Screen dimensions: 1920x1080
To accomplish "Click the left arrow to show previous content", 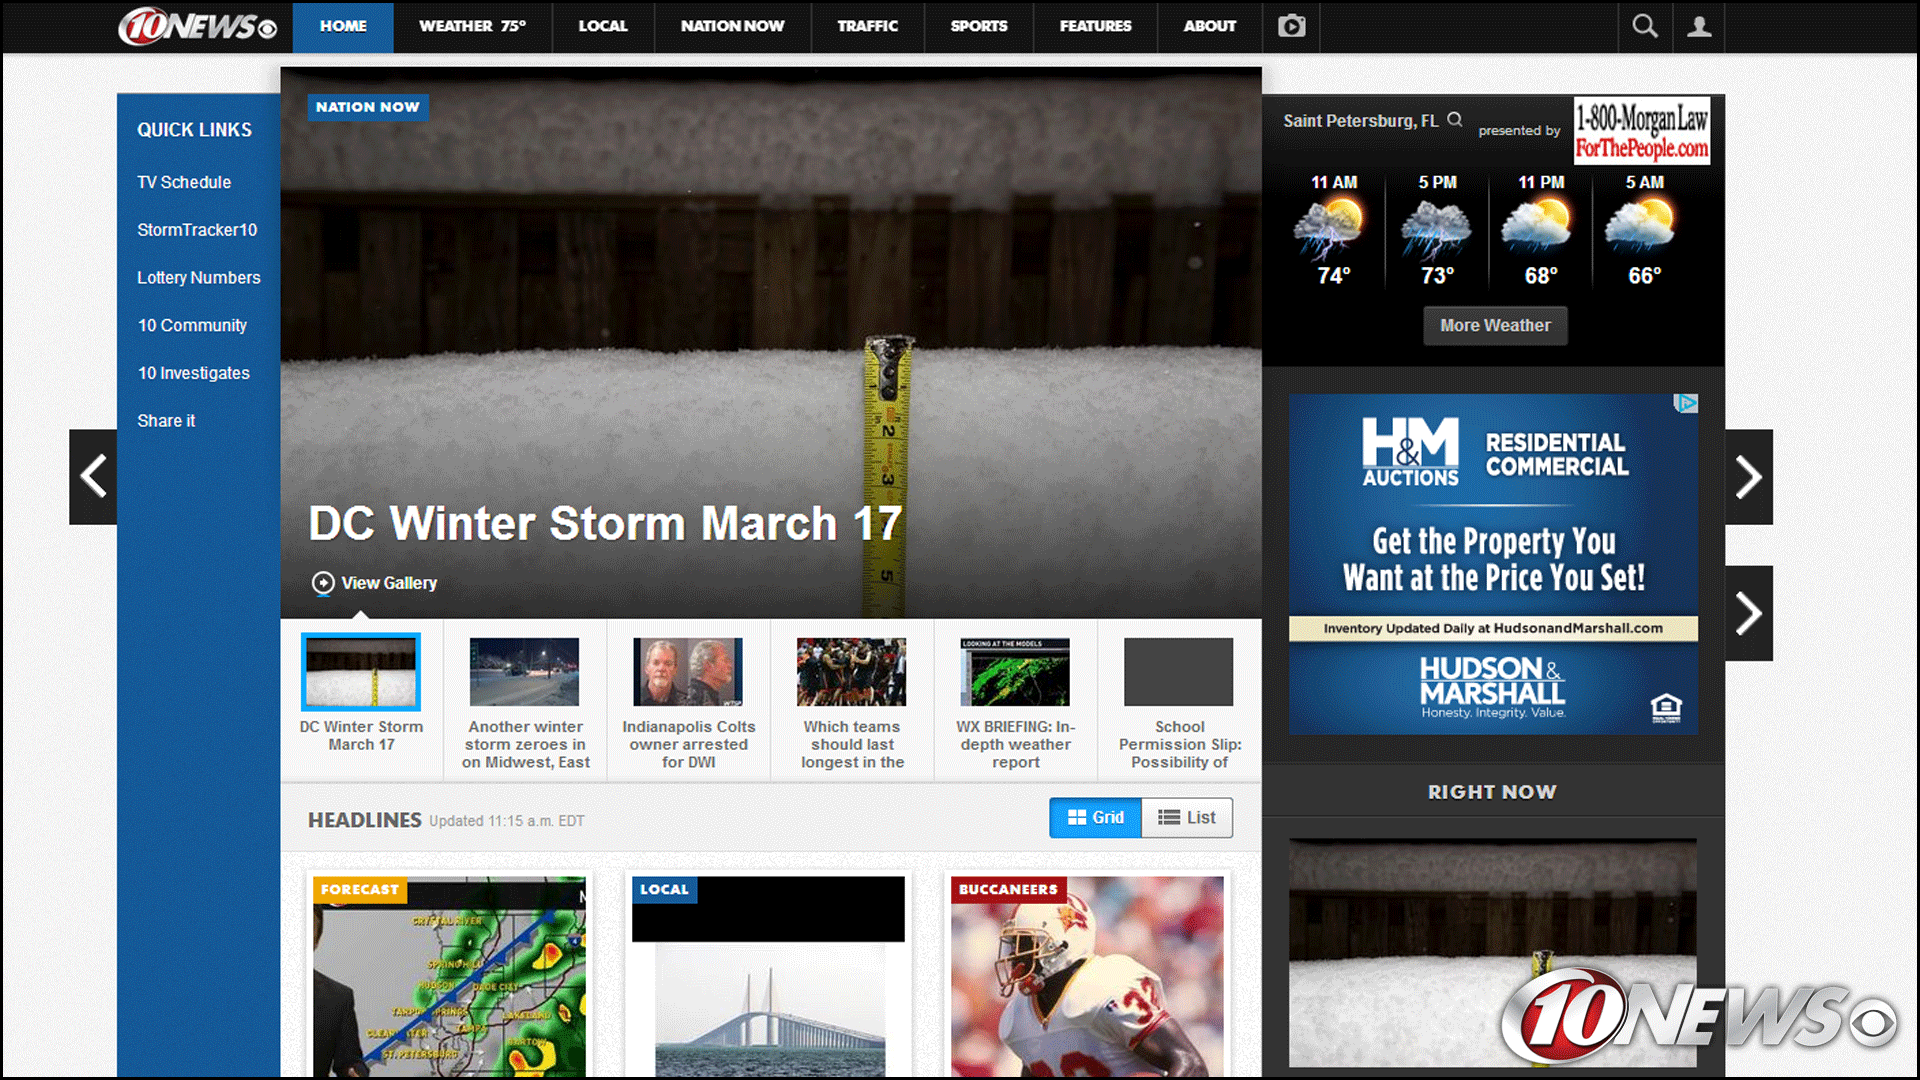I will point(92,477).
